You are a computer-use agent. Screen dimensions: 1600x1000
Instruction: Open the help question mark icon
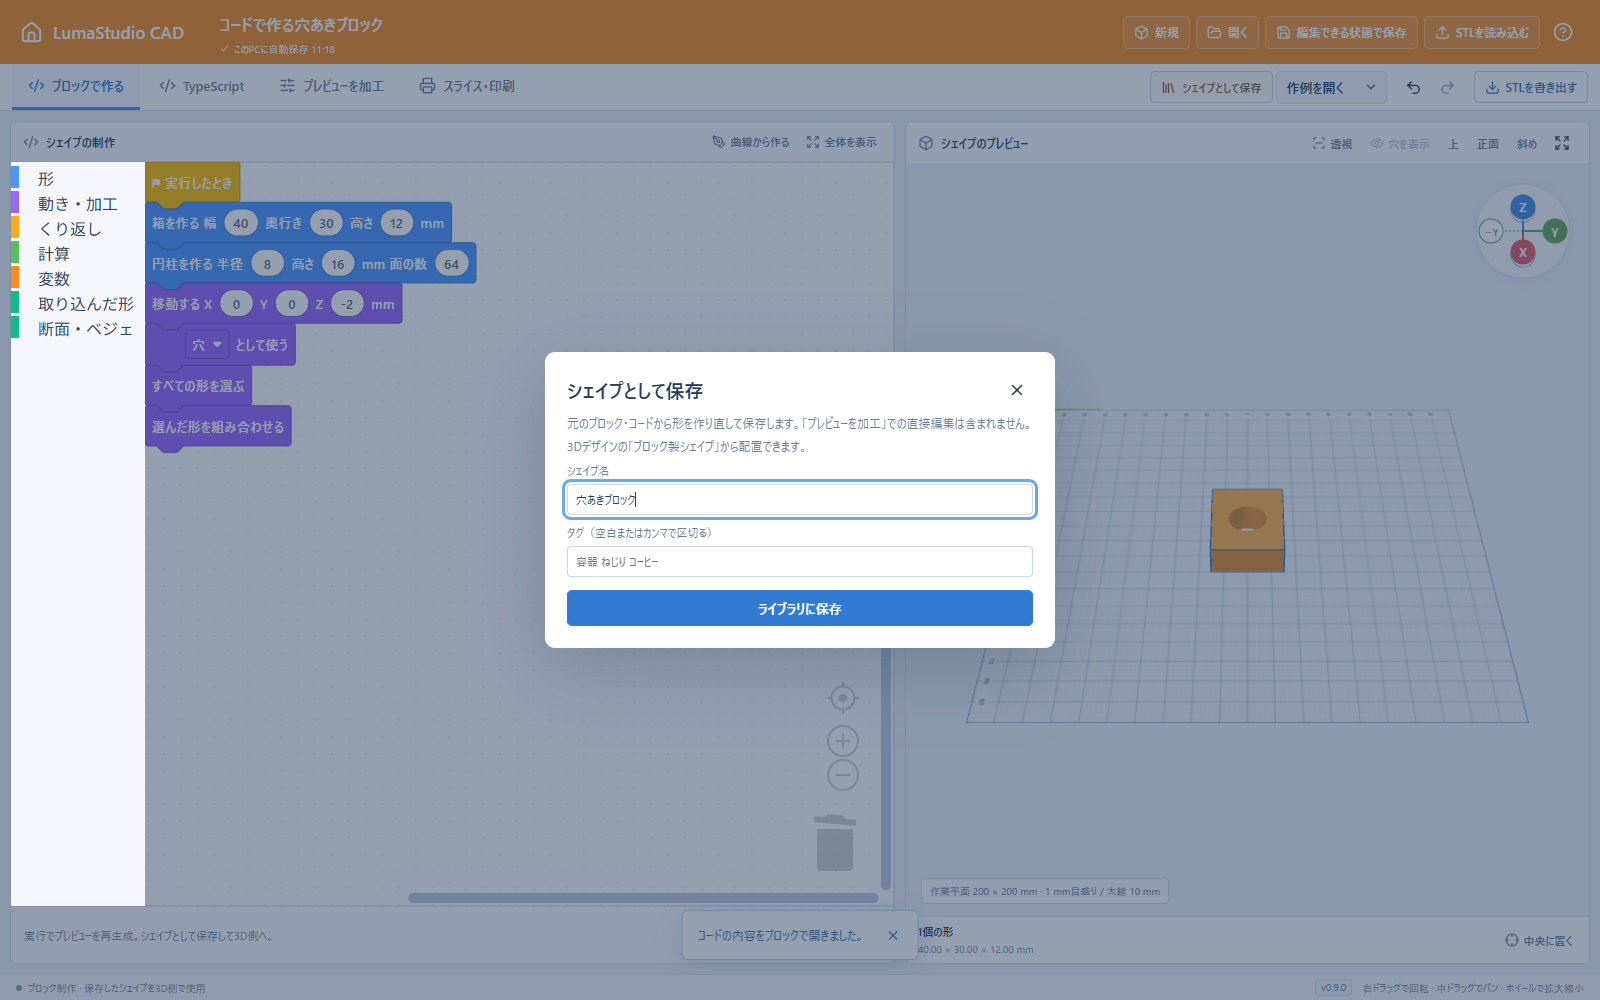point(1563,32)
